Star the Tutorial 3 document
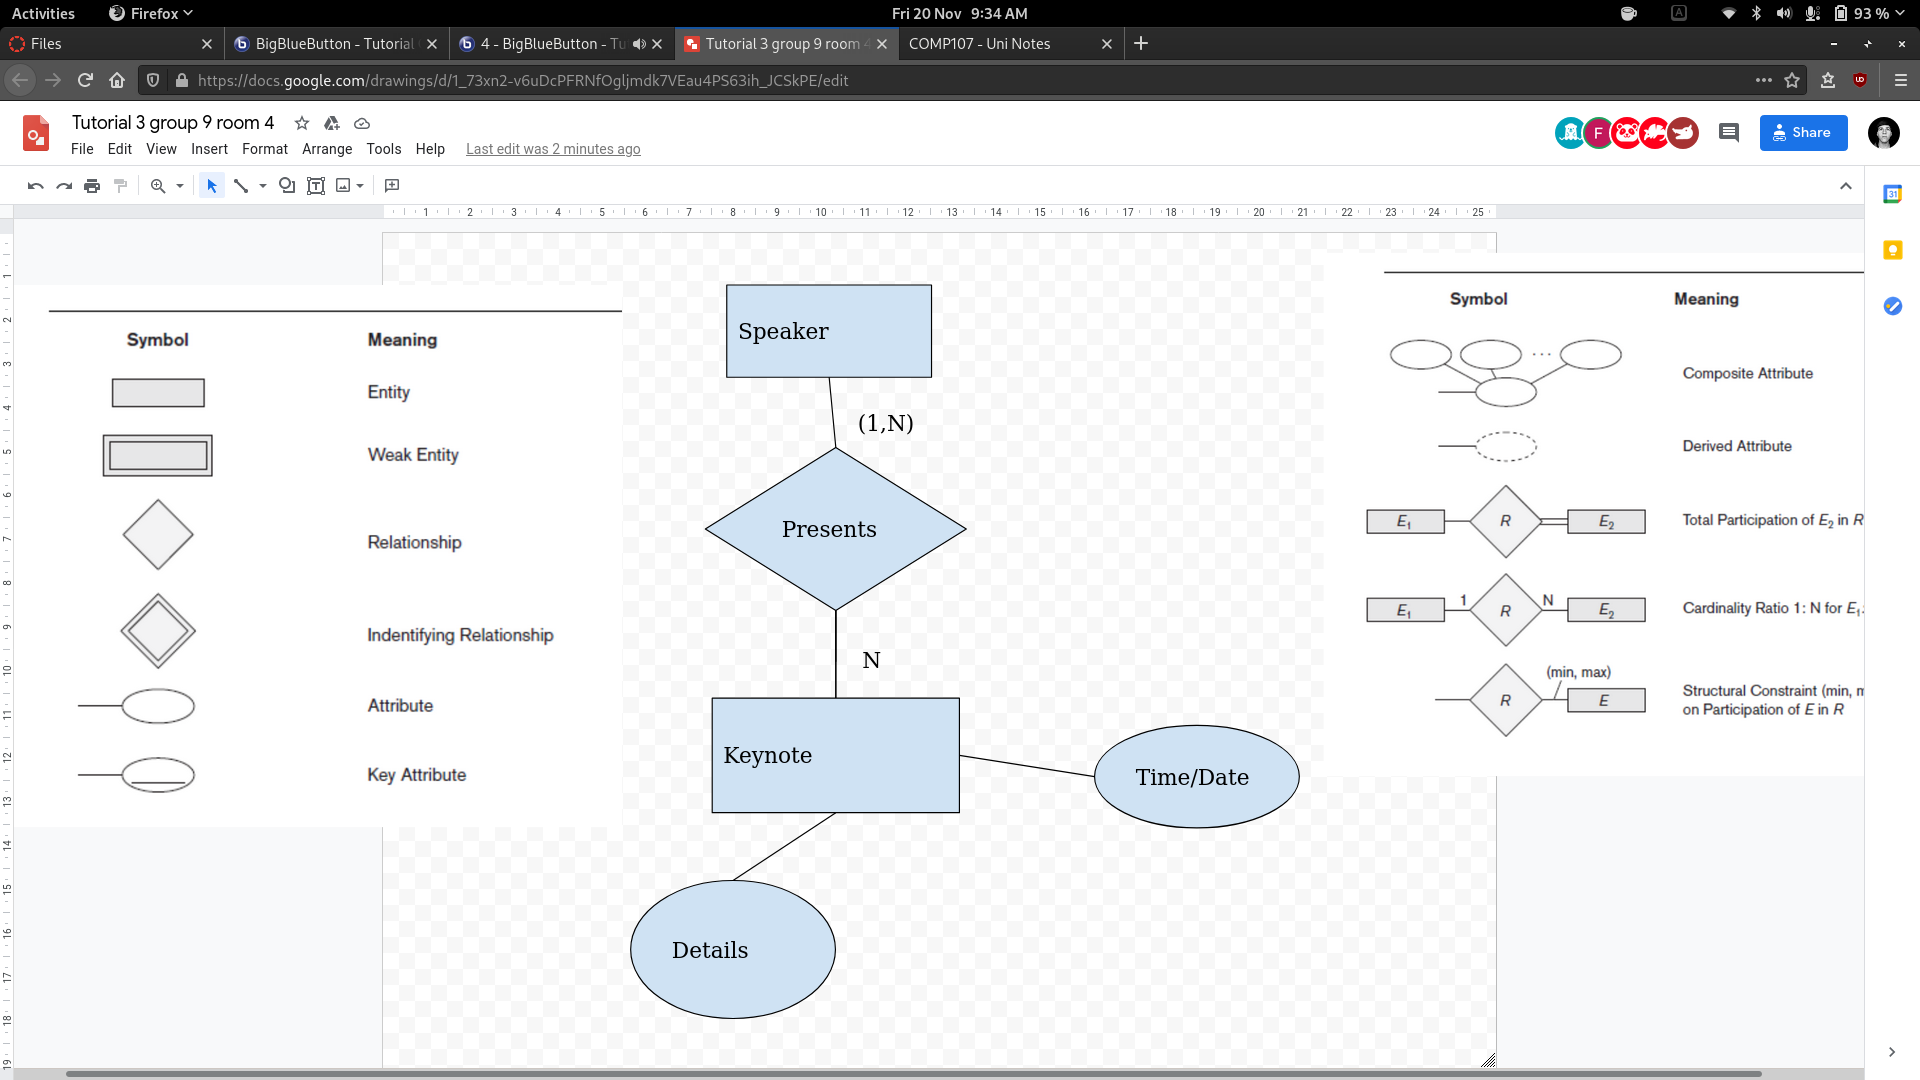 tap(302, 123)
